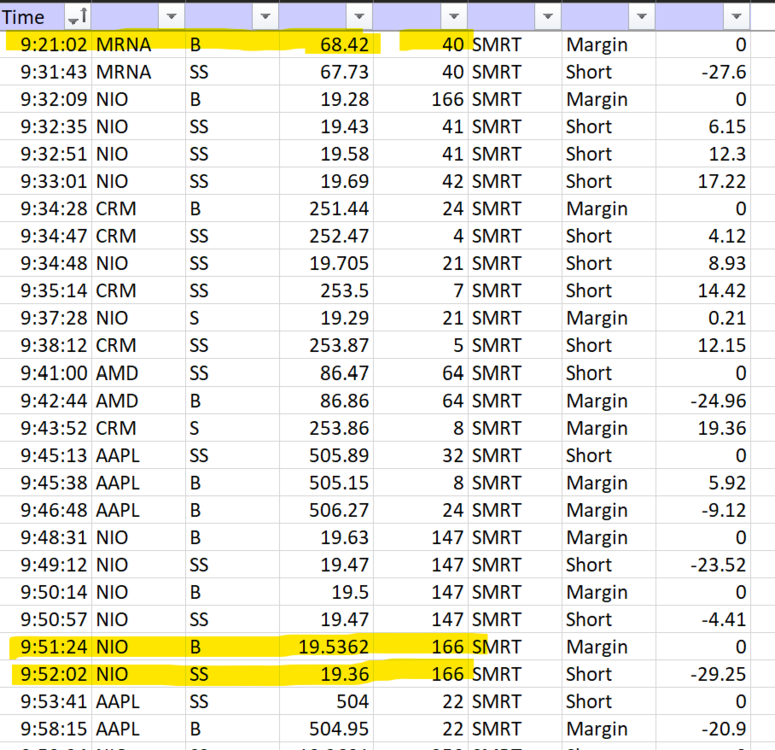The image size is (775, 750).
Task: Select price cell 252.47
Action: tap(326, 236)
